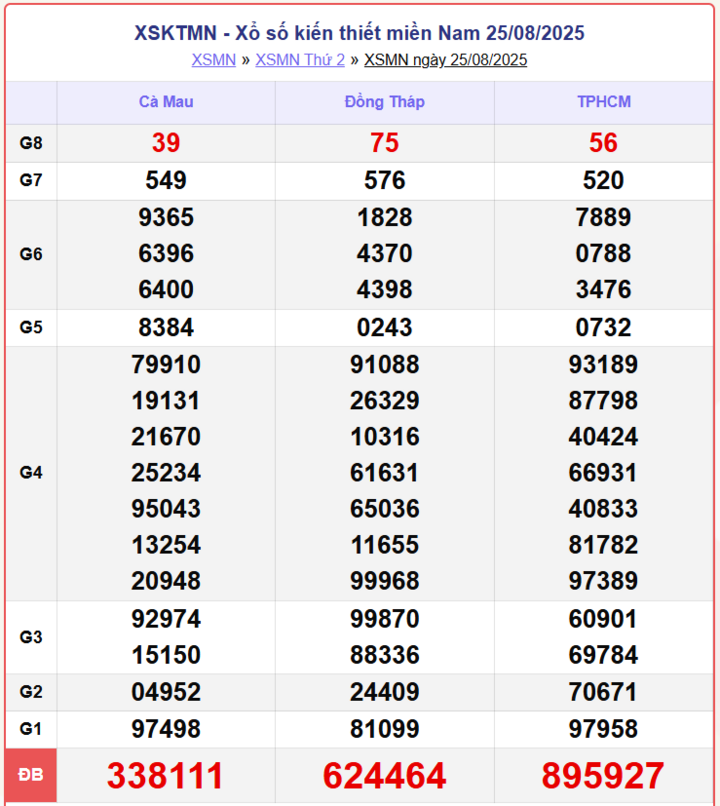Open the XSMN breadcrumb link
Viewport: 720px width, 806px height.
[214, 60]
